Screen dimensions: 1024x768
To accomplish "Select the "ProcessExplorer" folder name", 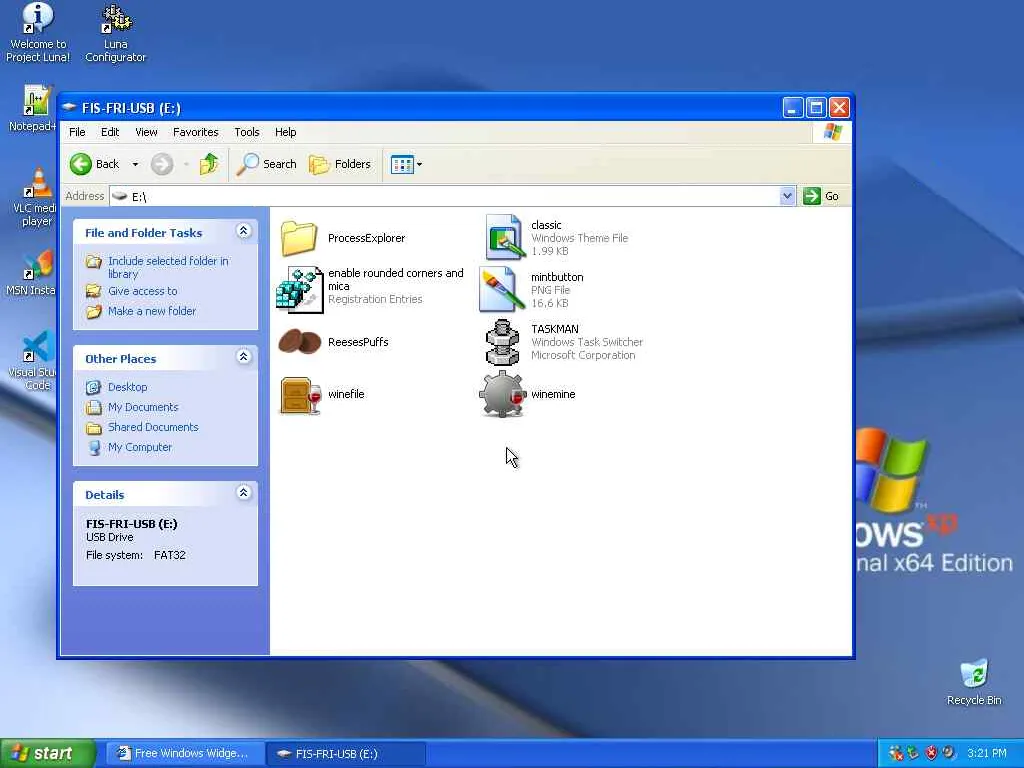I will [366, 238].
